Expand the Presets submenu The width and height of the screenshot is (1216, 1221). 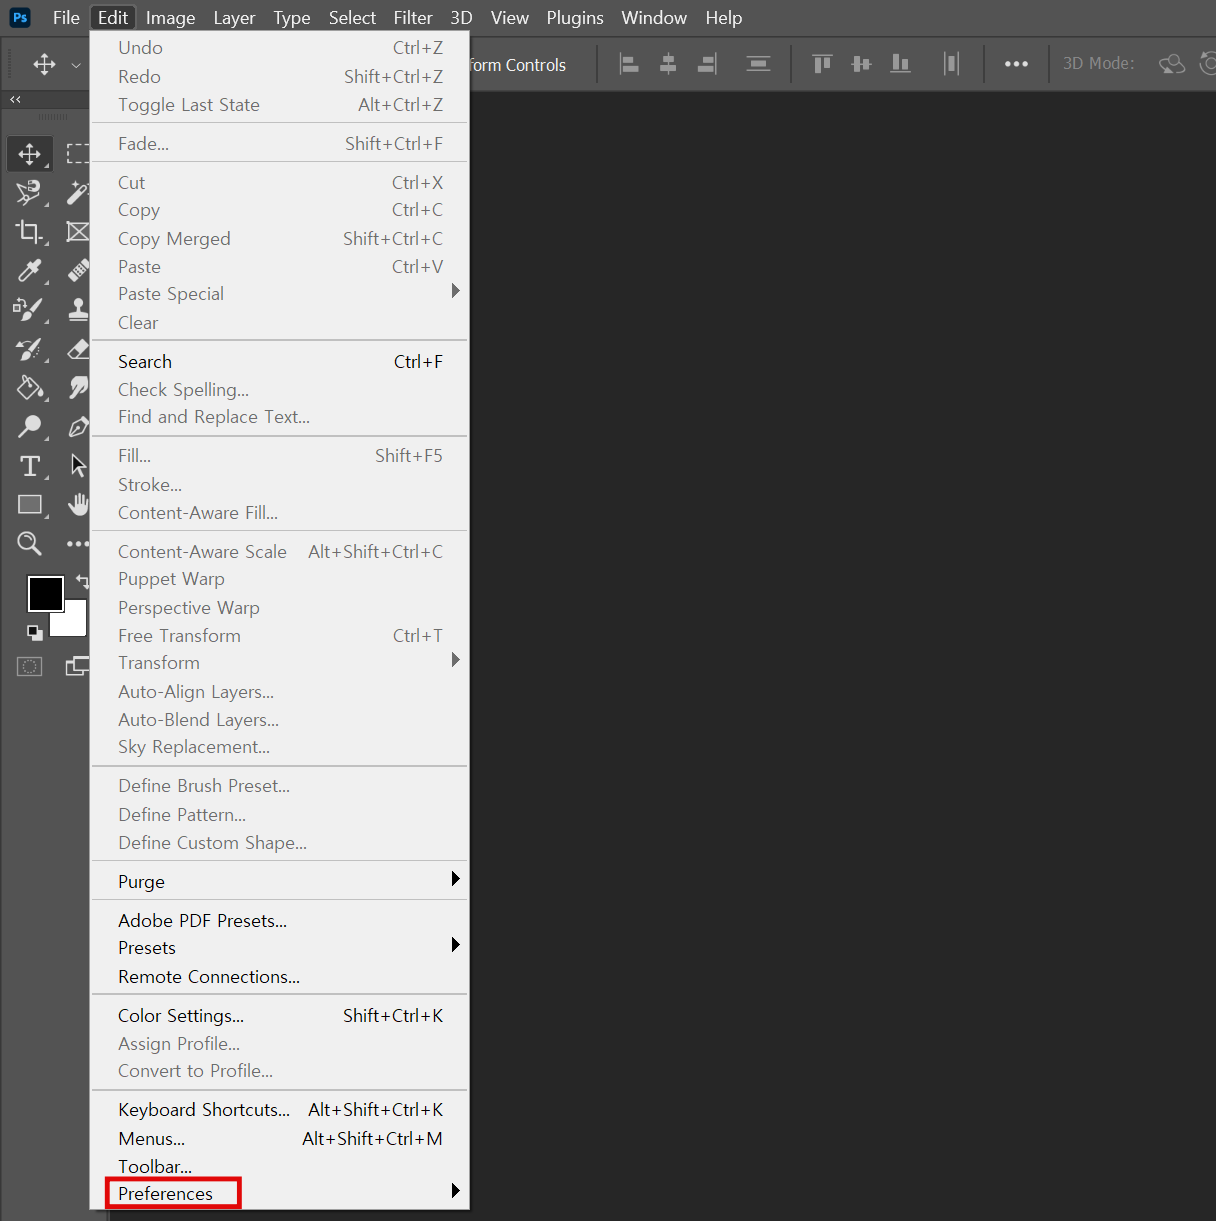point(280,948)
